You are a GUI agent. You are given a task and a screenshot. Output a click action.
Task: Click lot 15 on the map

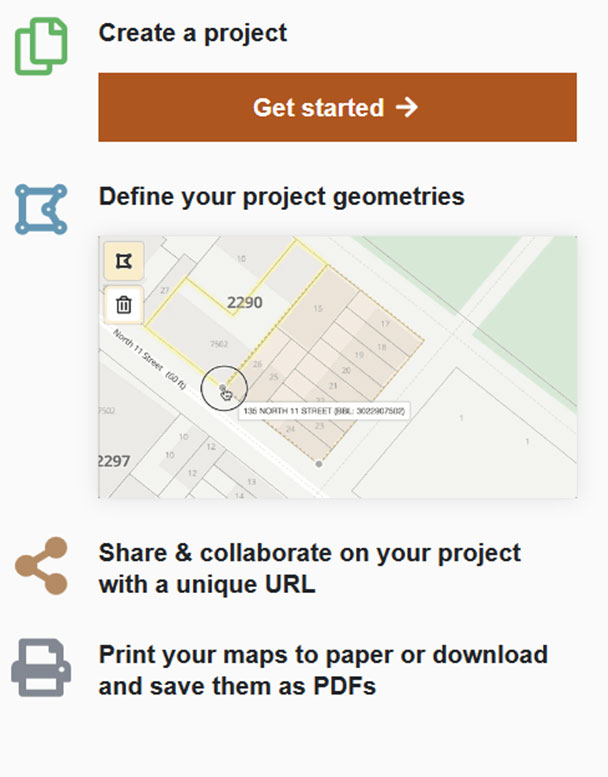318,309
